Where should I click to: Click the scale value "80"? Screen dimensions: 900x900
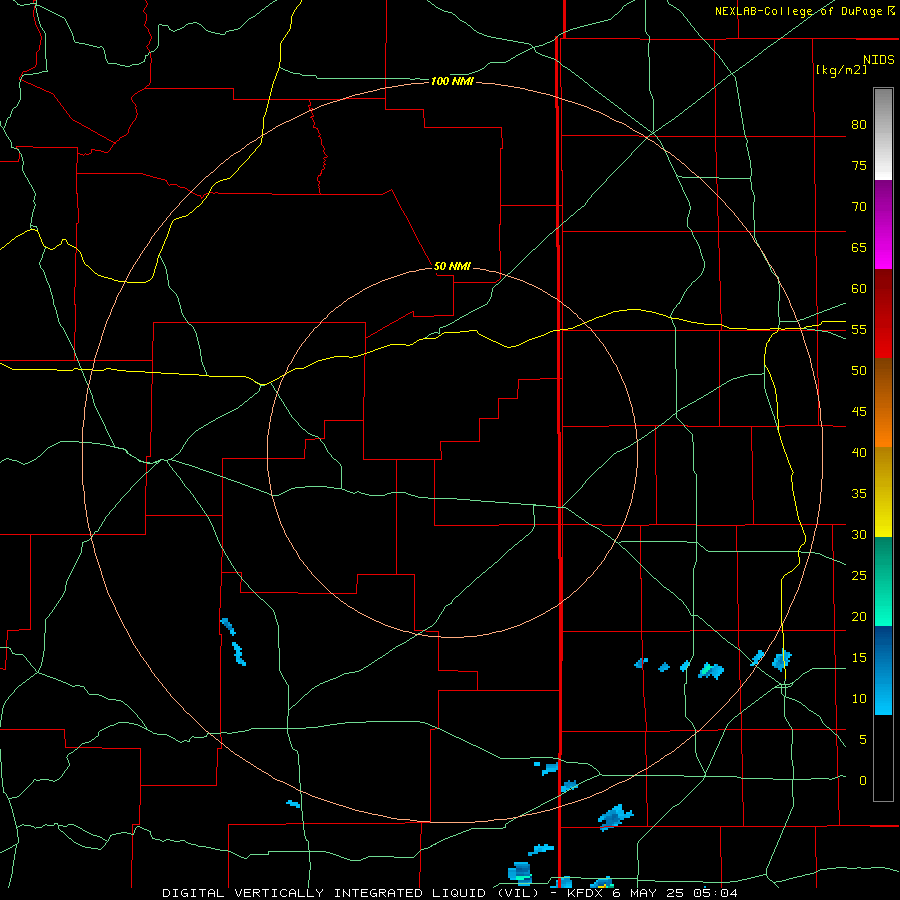coord(859,125)
